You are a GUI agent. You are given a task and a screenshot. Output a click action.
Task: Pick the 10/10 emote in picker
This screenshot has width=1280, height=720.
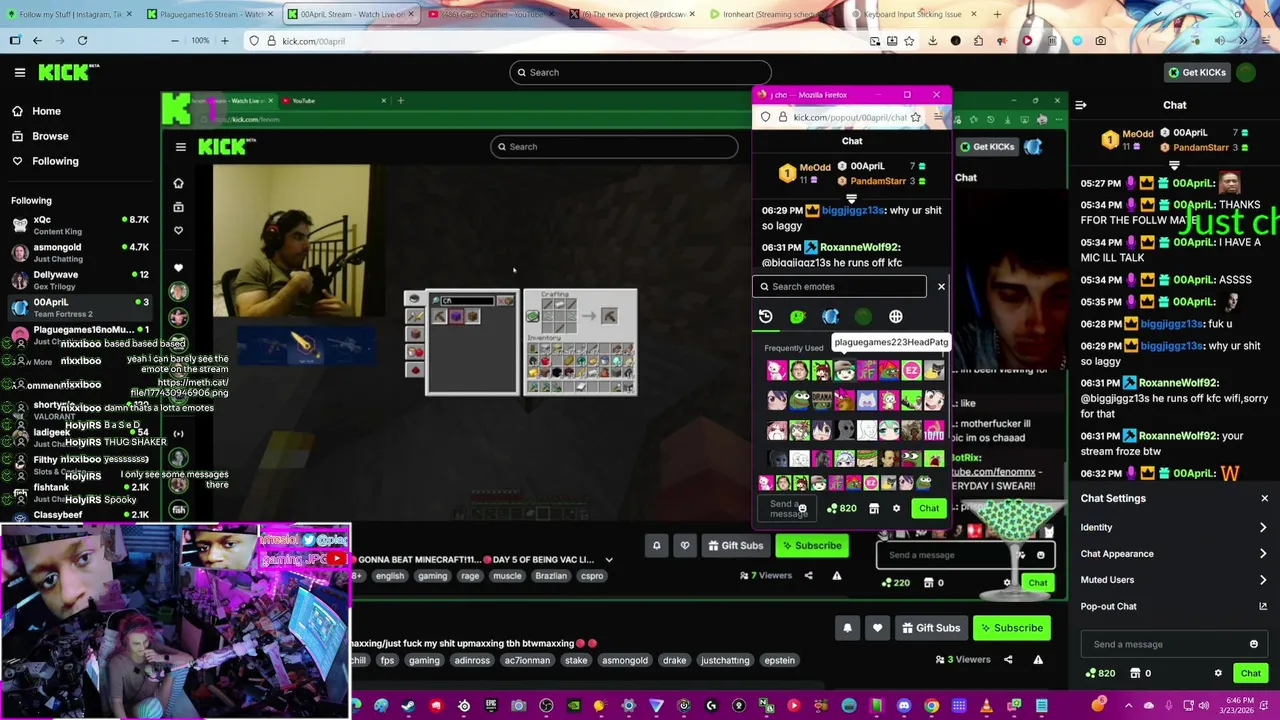click(933, 431)
